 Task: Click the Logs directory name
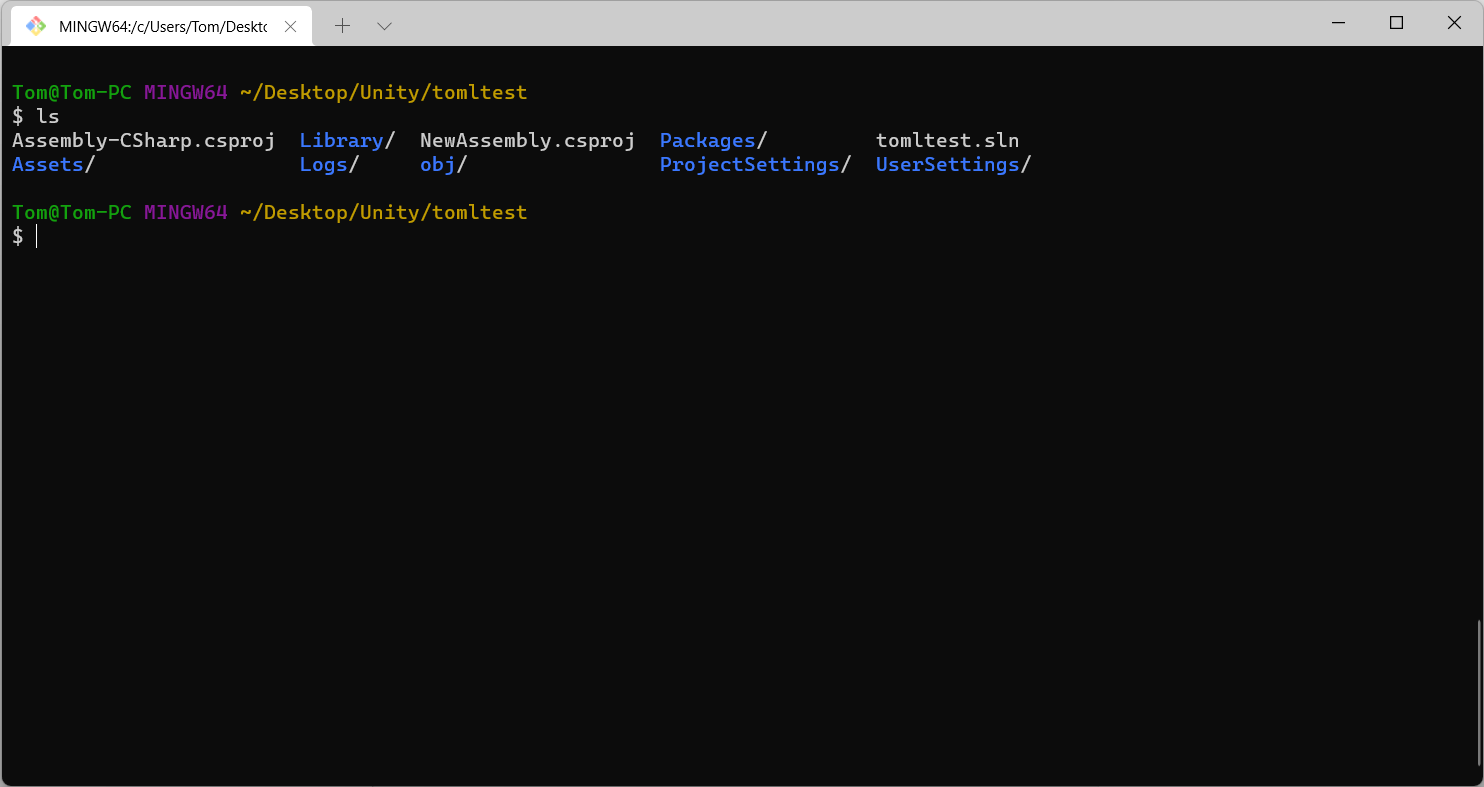coord(322,164)
